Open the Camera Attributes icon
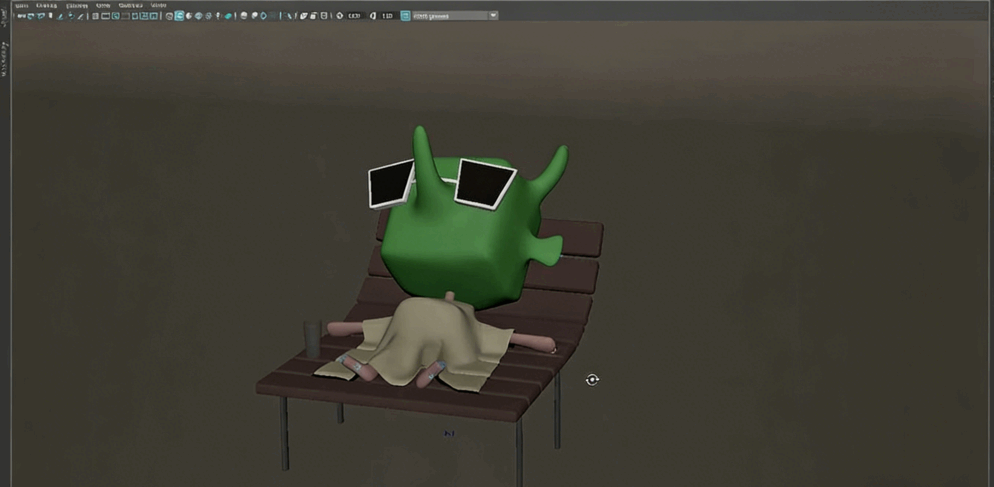This screenshot has width=994, height=487. click(x=40, y=16)
